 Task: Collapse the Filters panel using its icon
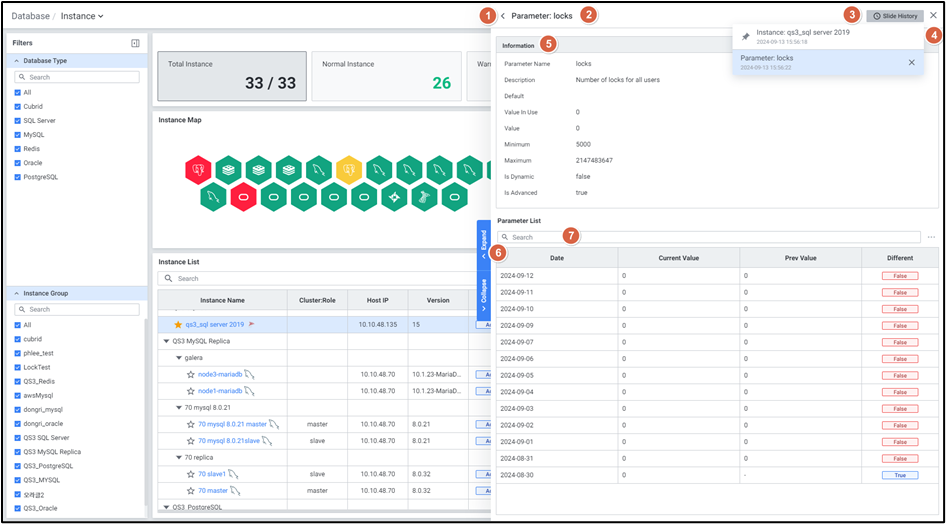[135, 43]
